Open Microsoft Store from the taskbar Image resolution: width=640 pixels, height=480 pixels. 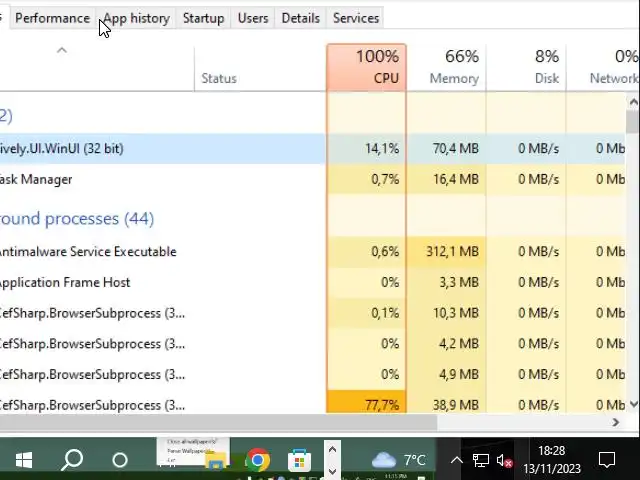click(299, 460)
